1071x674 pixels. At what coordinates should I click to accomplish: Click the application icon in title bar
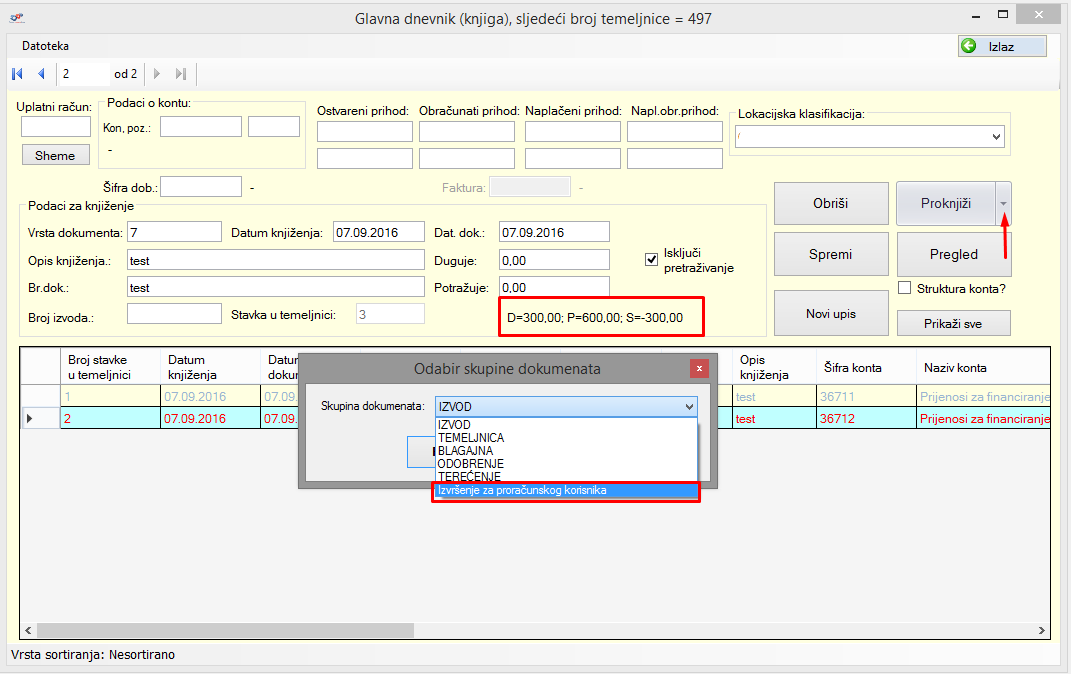coord(18,18)
